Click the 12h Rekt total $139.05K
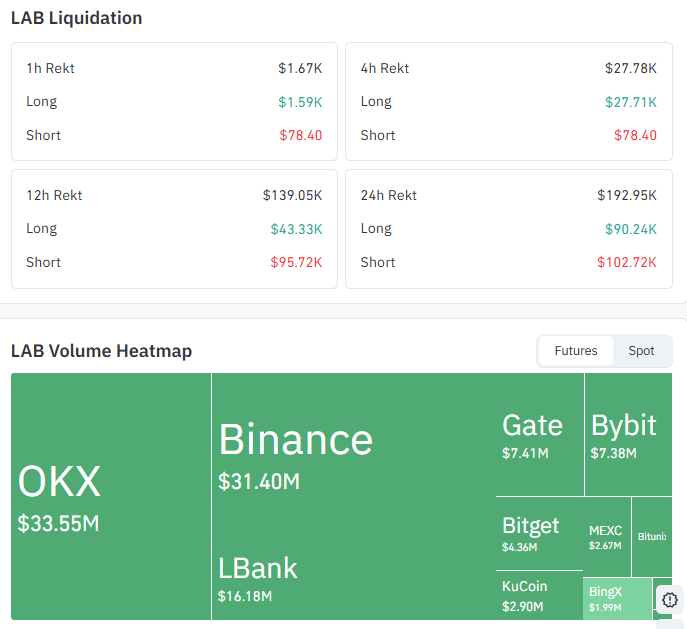This screenshot has height=629, width=687. pos(292,195)
